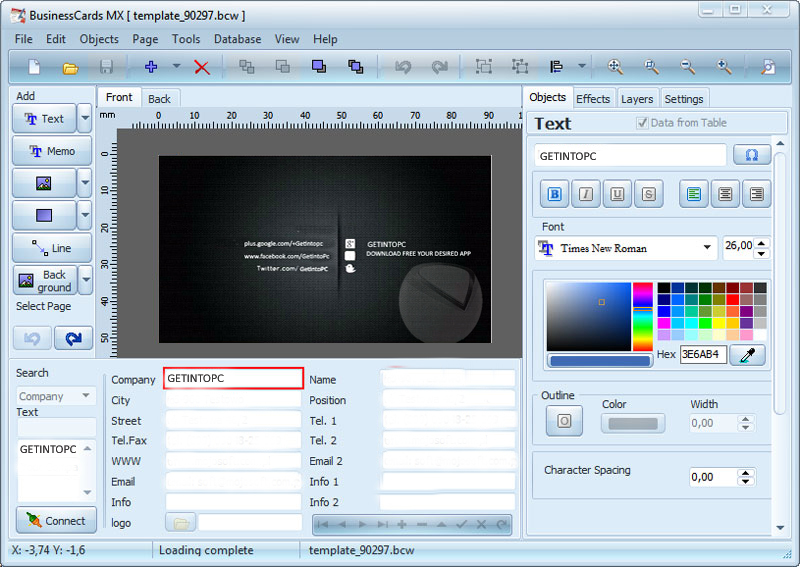This screenshot has height=567, width=800.
Task: Expand the Text button dropdown arrow
Action: pos(85,118)
